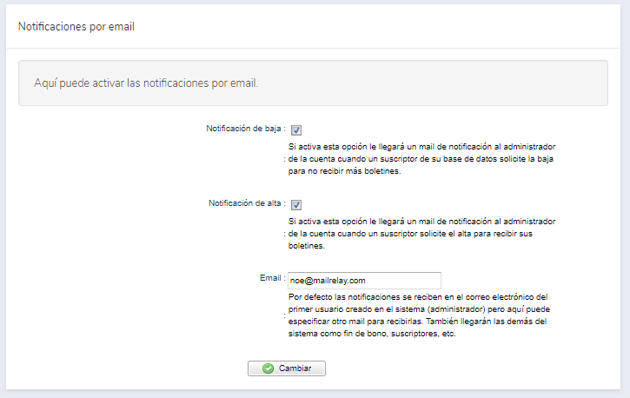Click the description under Notificación de baja
The image size is (630, 398).
422,159
